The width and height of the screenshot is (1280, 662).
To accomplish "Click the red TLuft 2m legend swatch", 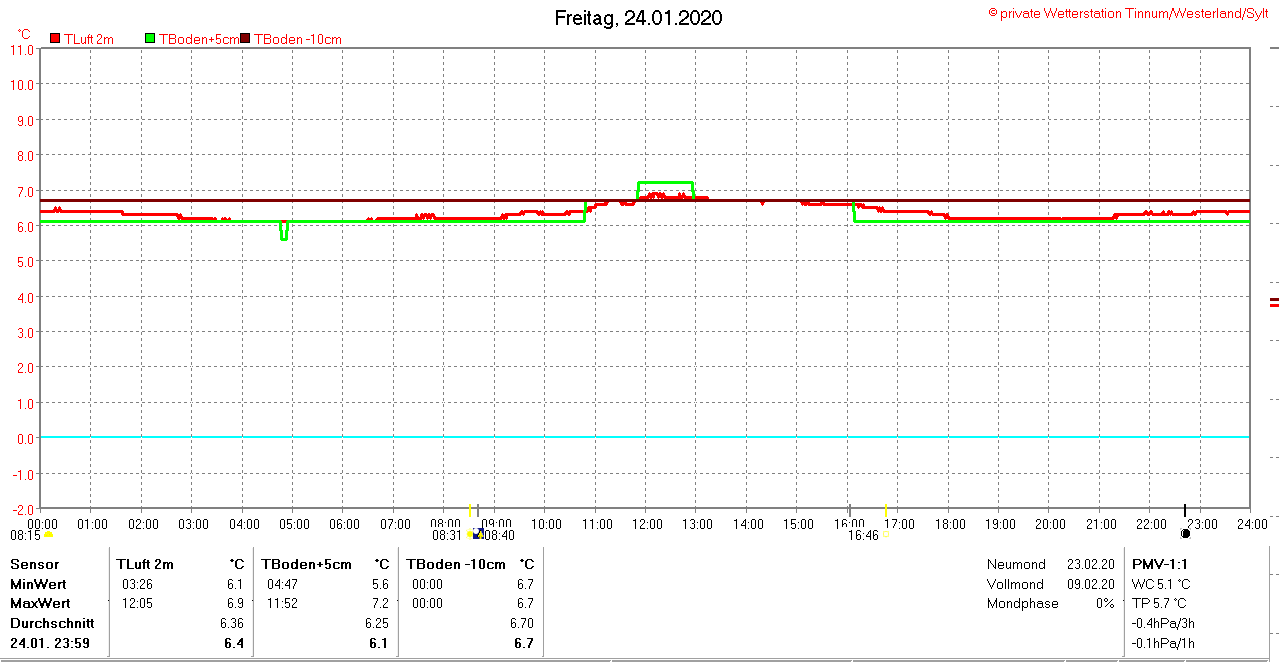I will (x=55, y=39).
